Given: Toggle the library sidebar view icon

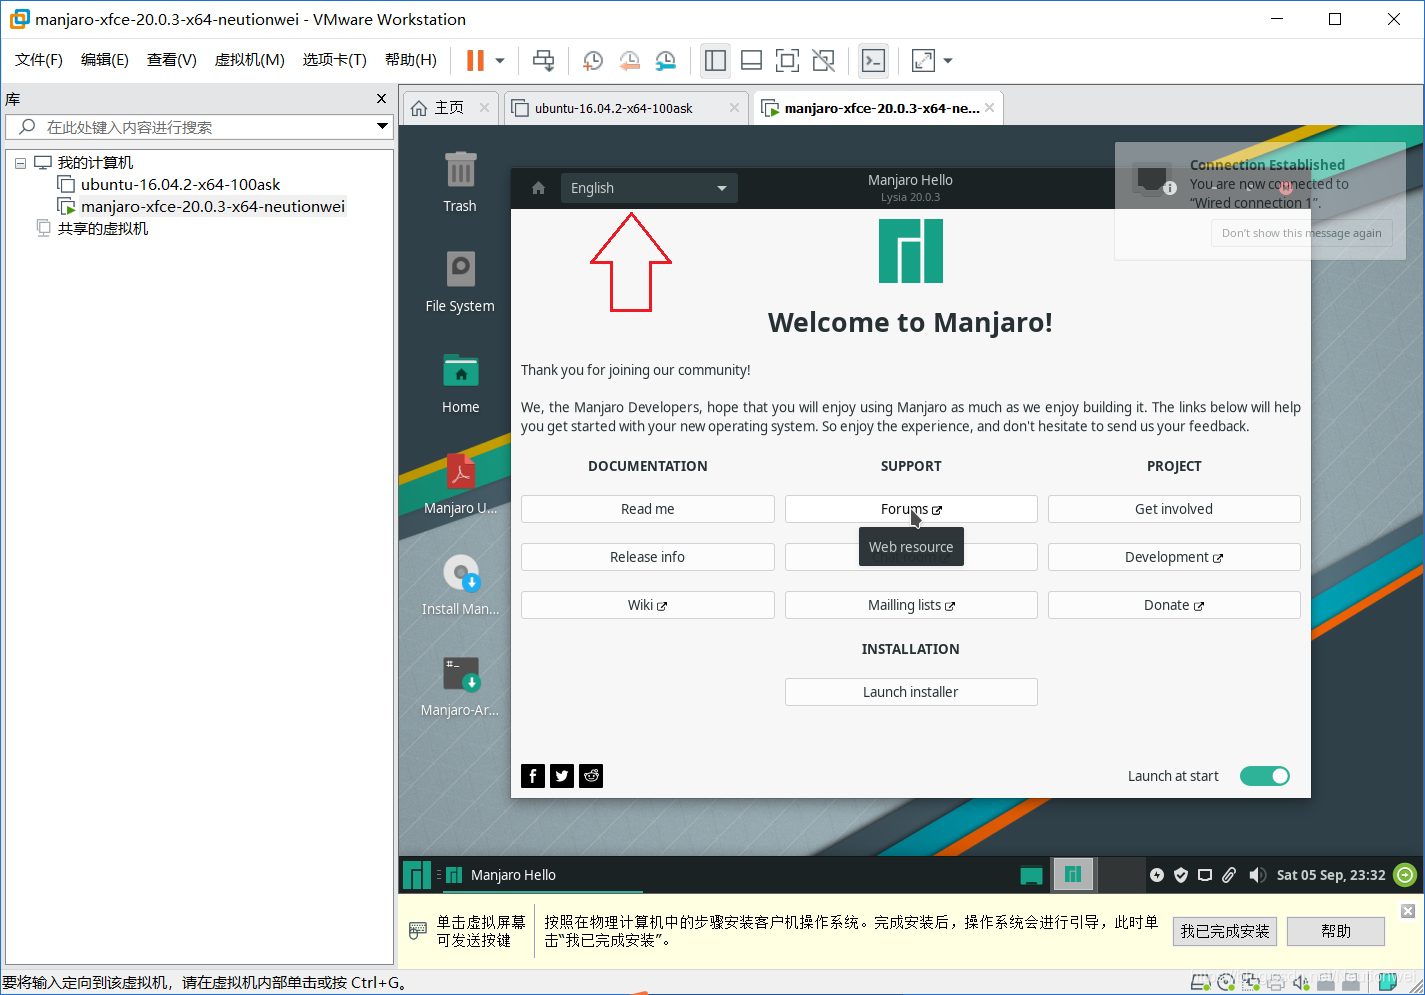Looking at the screenshot, I should click(715, 61).
